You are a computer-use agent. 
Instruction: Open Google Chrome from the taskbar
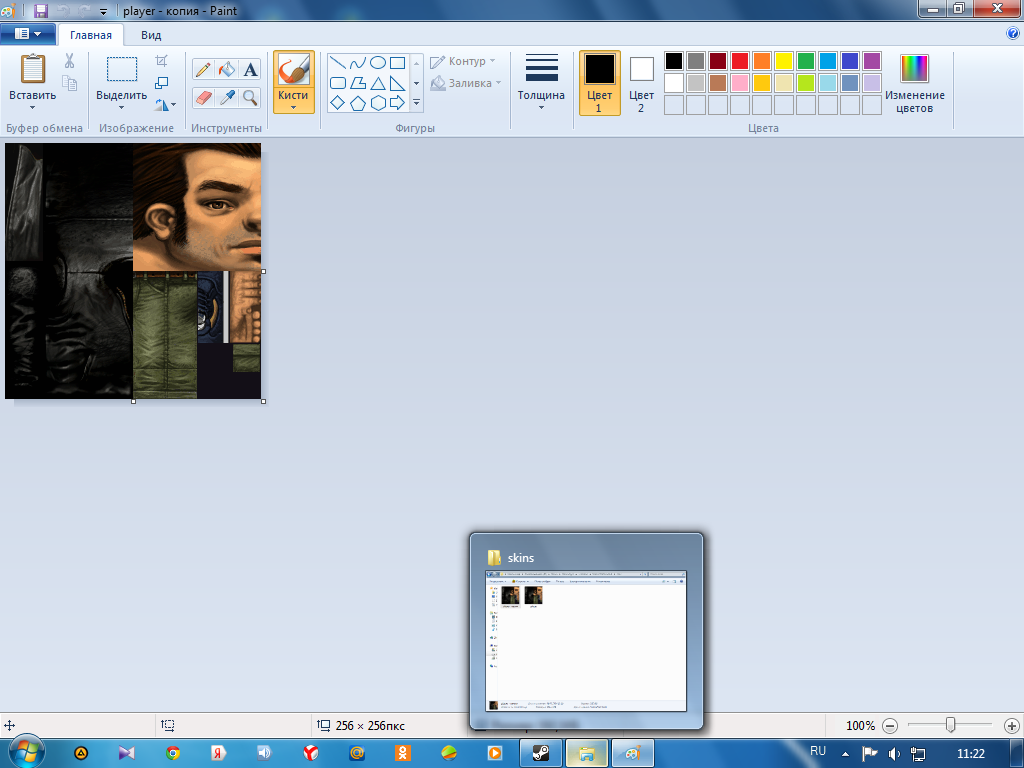pos(173,753)
